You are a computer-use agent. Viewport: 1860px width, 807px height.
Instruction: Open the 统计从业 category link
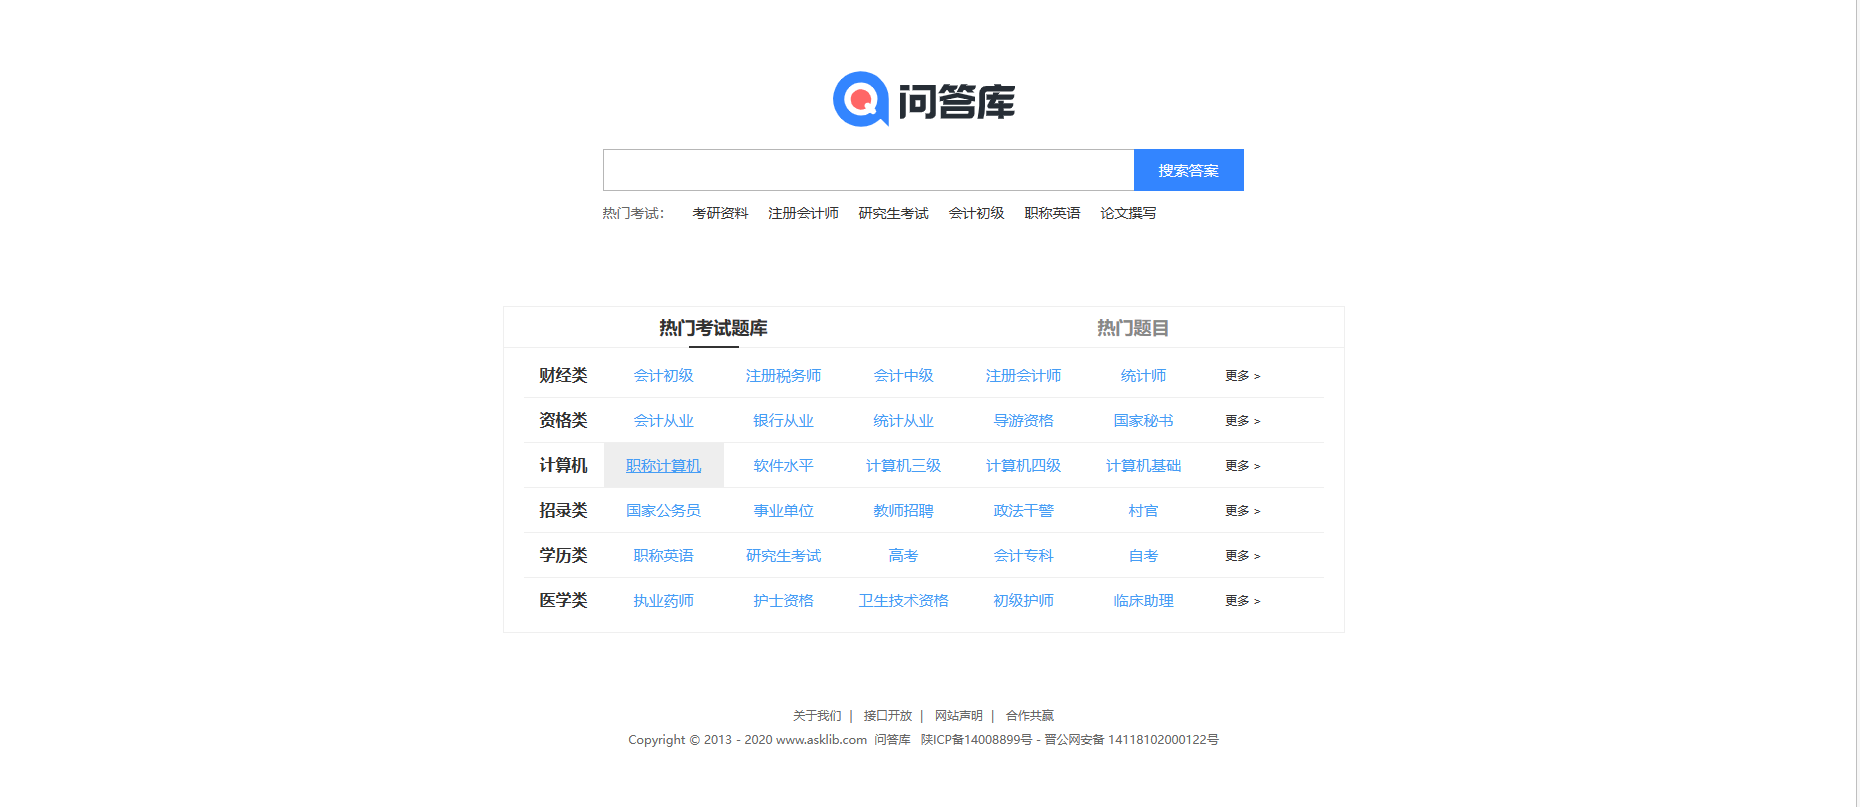pos(903,421)
